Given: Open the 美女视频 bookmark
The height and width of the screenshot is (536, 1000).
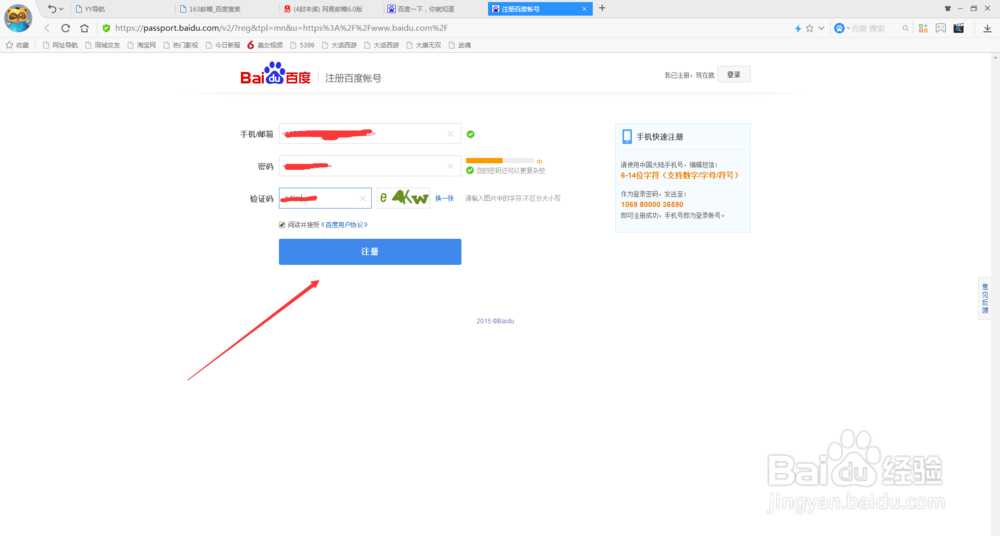Looking at the screenshot, I should 265,45.
